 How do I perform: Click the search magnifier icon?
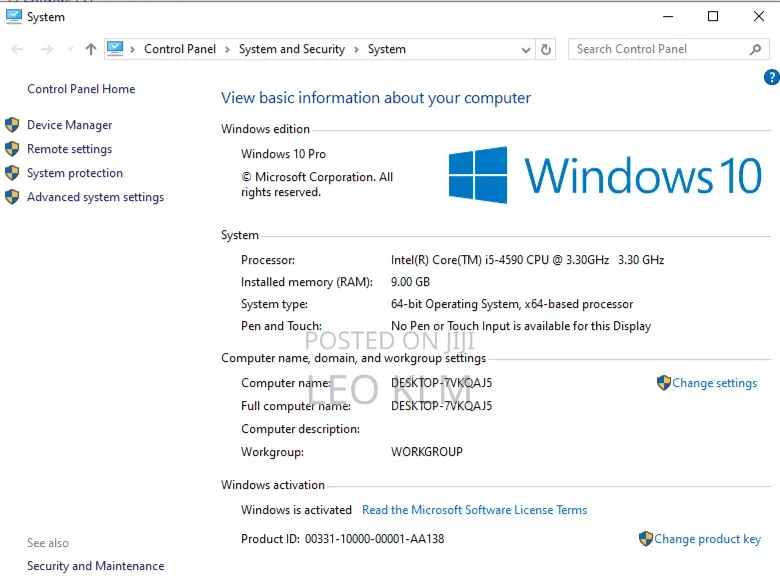[755, 49]
